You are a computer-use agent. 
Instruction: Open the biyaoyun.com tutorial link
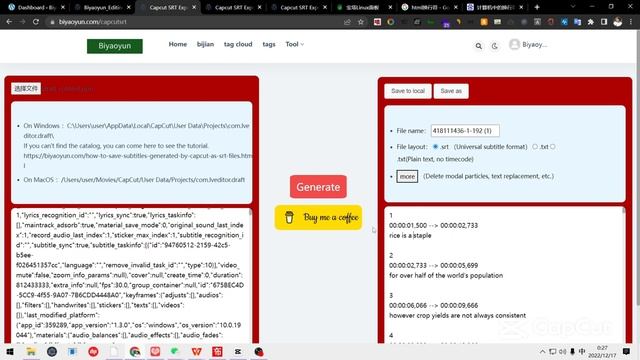click(x=138, y=160)
